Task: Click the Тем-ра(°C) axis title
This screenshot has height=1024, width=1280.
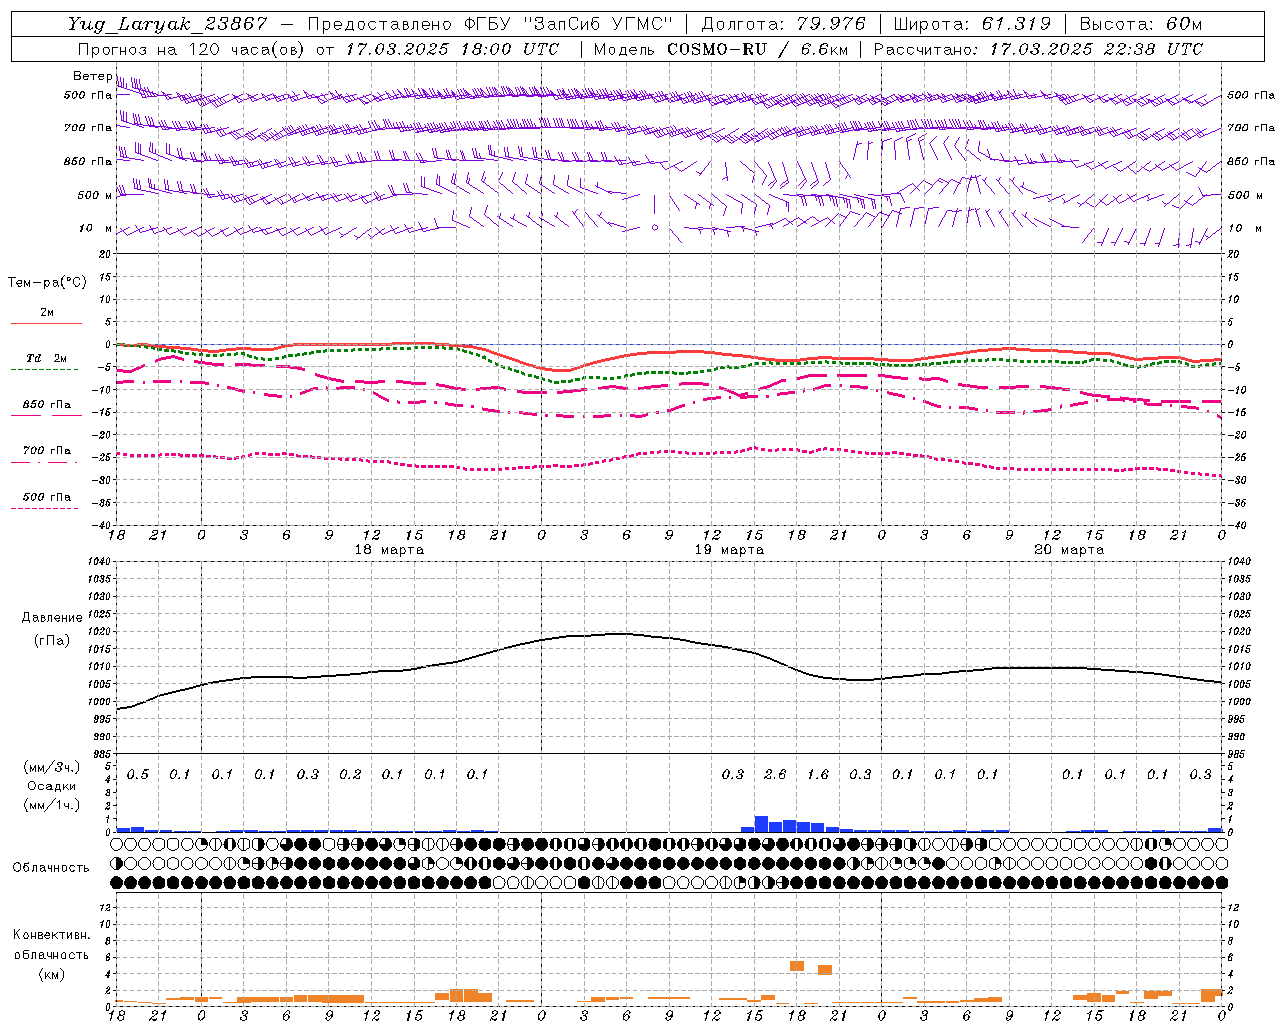Action: 47,283
